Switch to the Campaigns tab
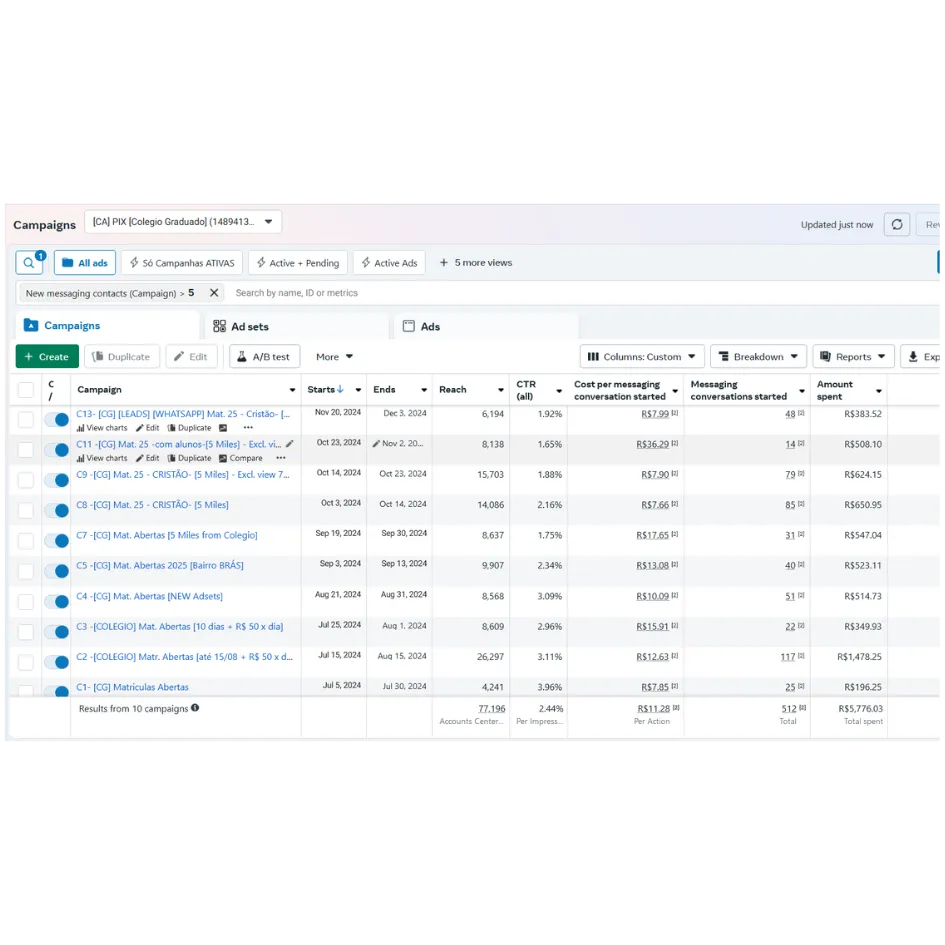Image resolution: width=945 pixels, height=945 pixels. point(107,326)
